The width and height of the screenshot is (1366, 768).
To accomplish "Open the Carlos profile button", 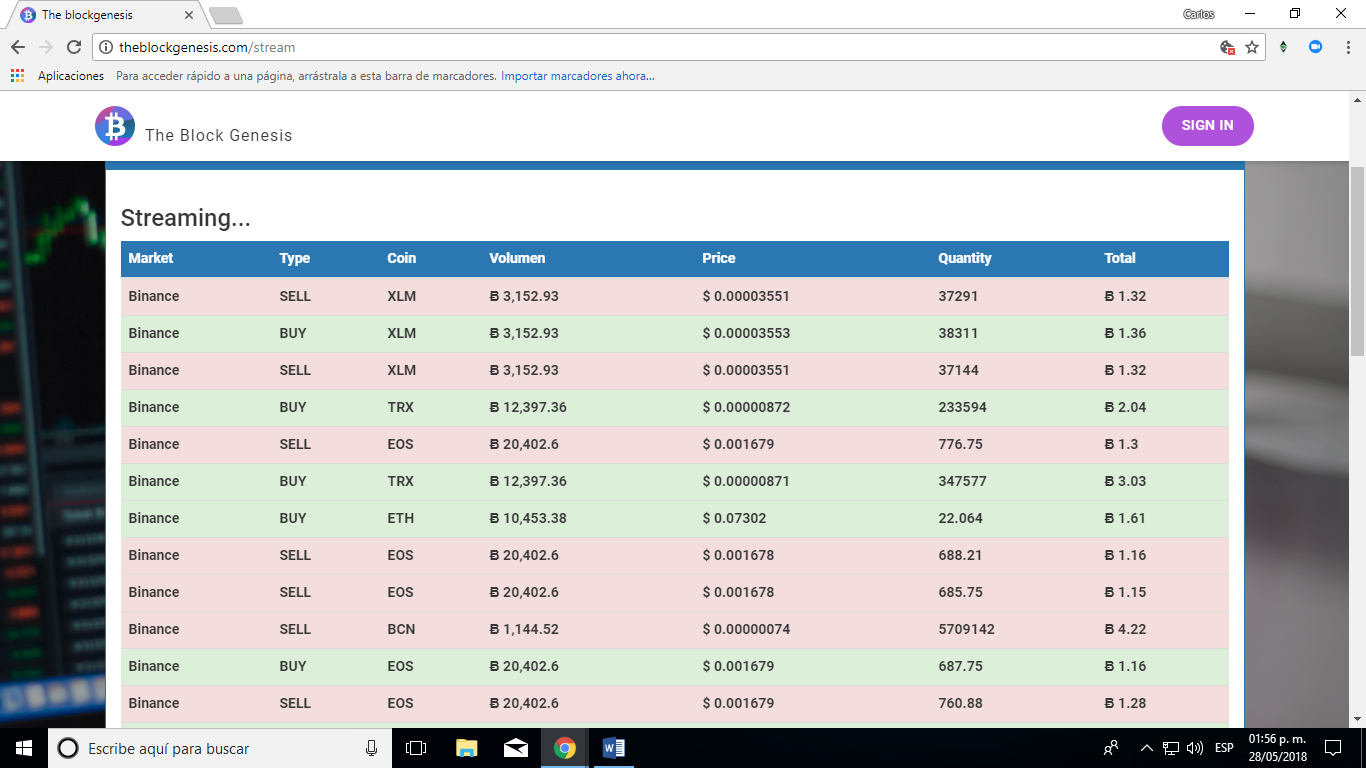I will [x=1199, y=14].
